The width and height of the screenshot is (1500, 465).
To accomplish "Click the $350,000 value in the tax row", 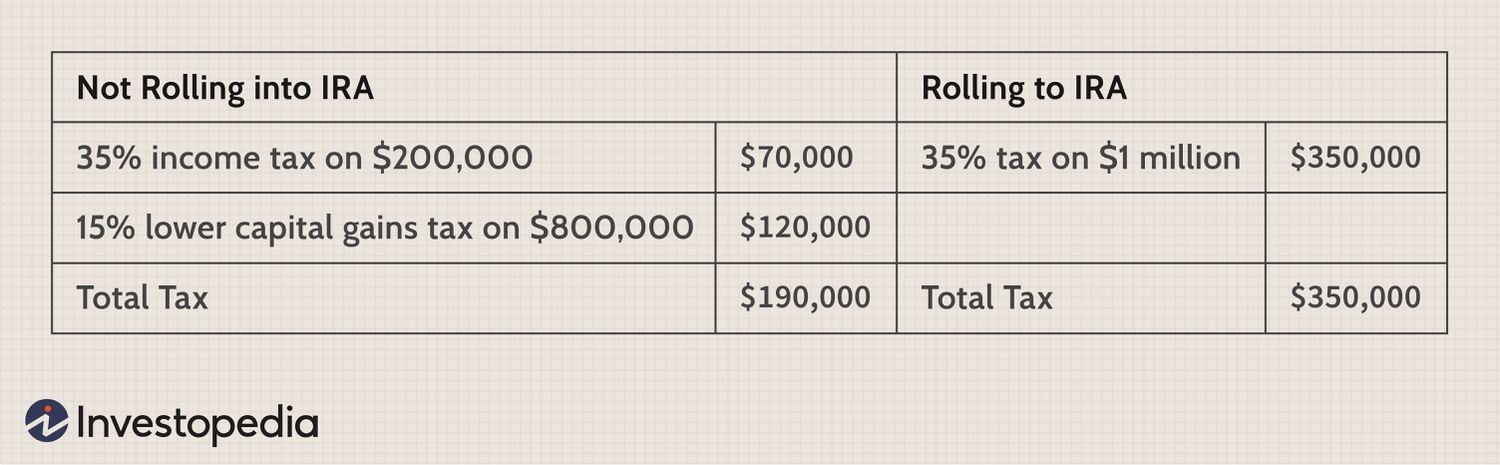I will [1356, 158].
